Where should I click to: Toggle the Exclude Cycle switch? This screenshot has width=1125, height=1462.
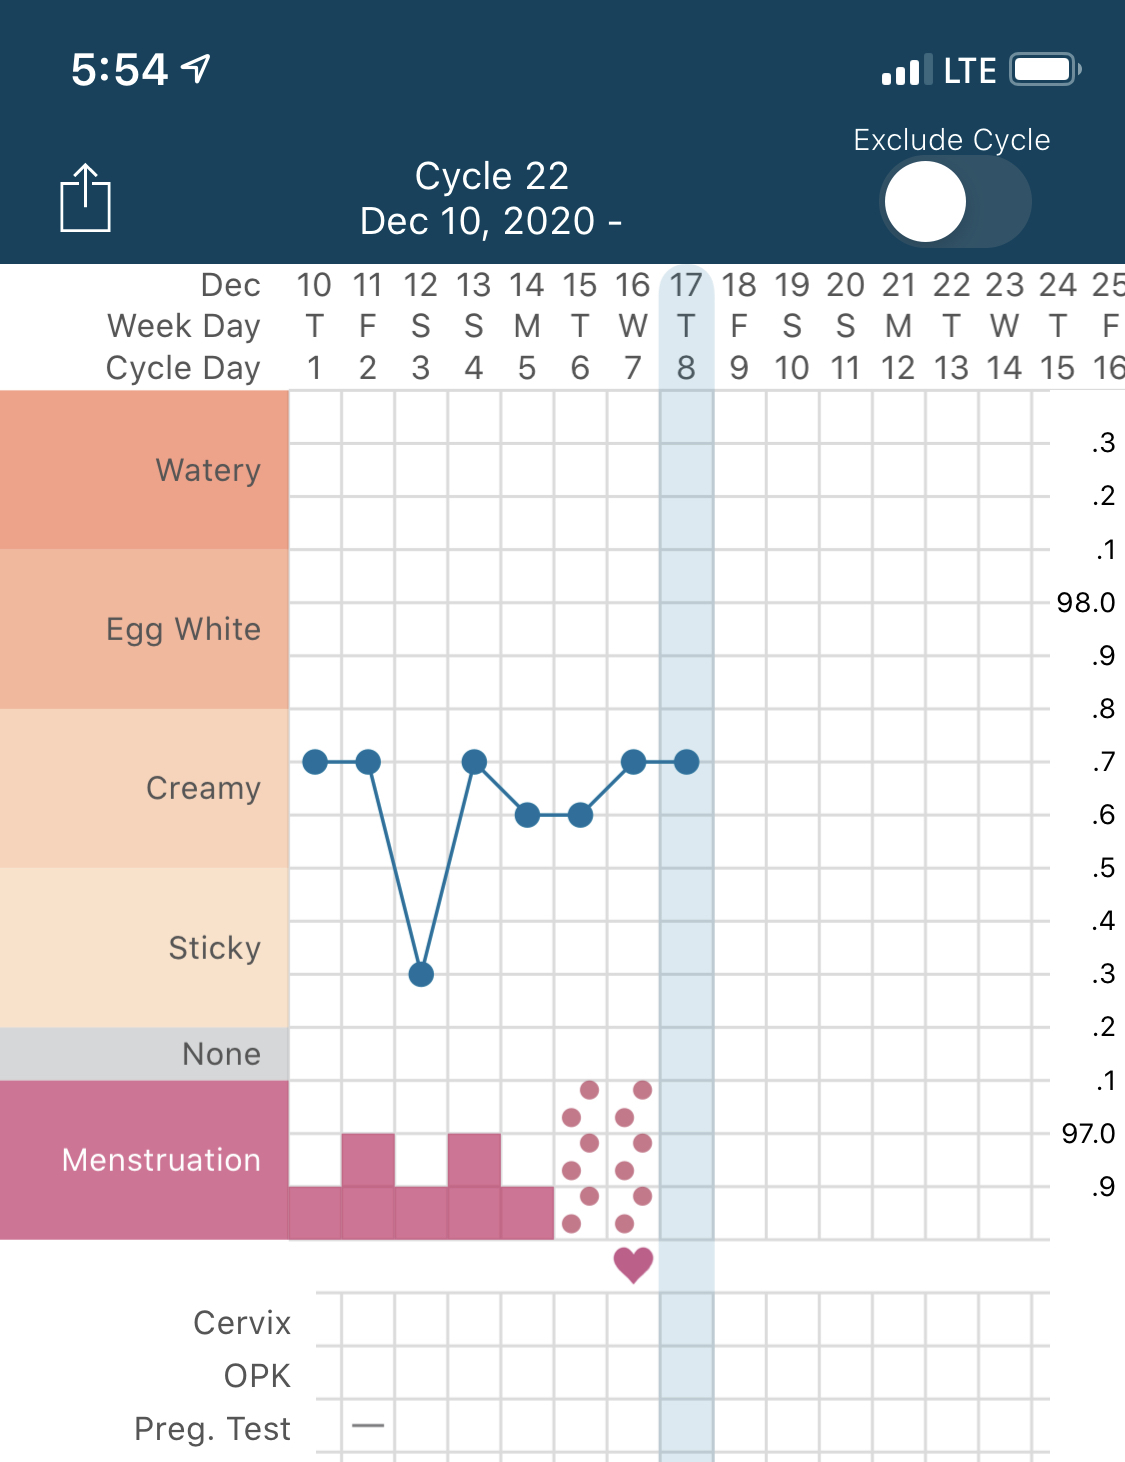(x=955, y=201)
